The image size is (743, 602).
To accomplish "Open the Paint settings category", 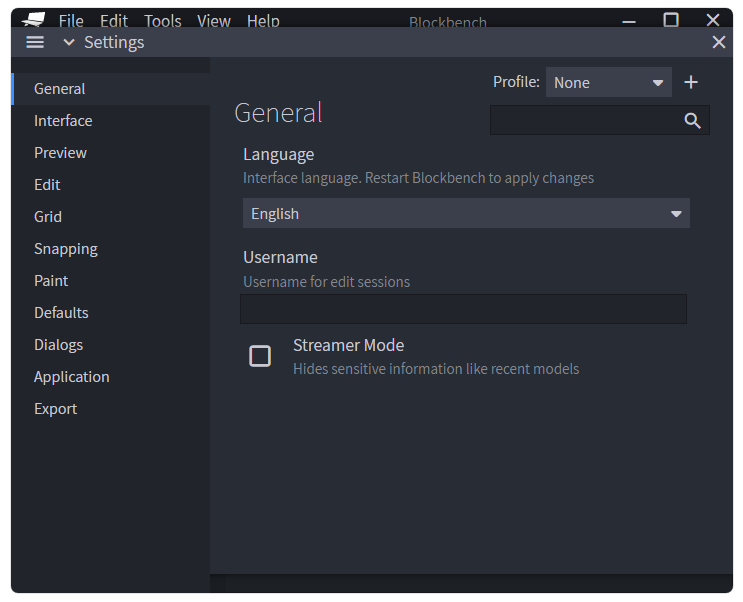I will (51, 281).
